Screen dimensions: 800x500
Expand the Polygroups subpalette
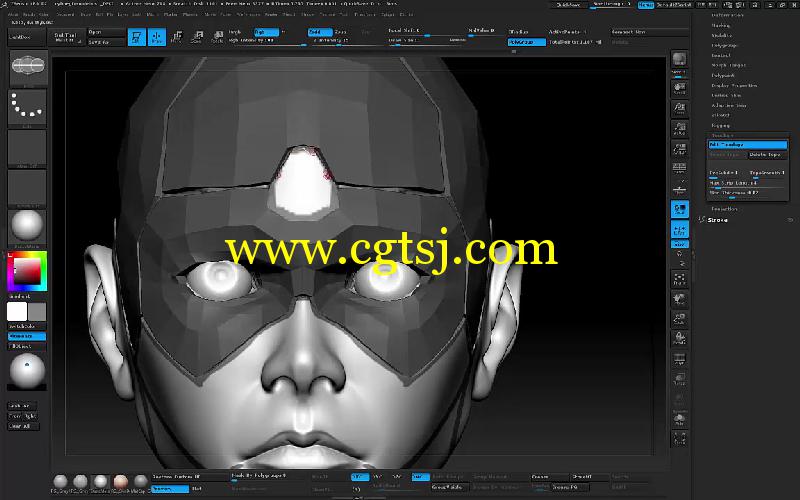point(724,45)
